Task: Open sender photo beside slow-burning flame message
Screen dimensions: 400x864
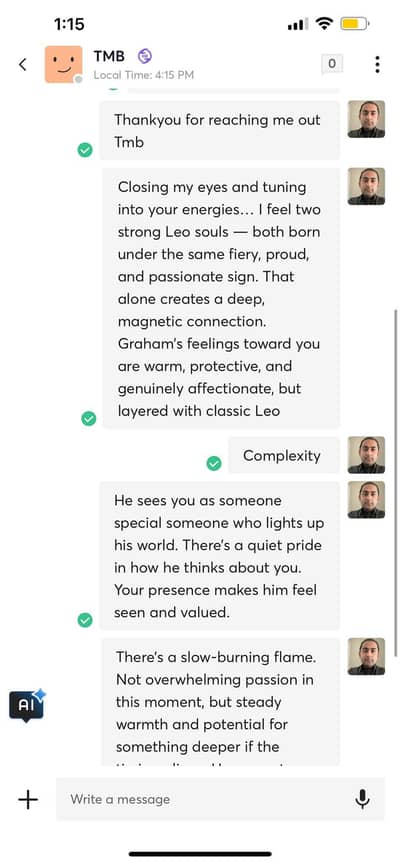Action: [x=366, y=656]
